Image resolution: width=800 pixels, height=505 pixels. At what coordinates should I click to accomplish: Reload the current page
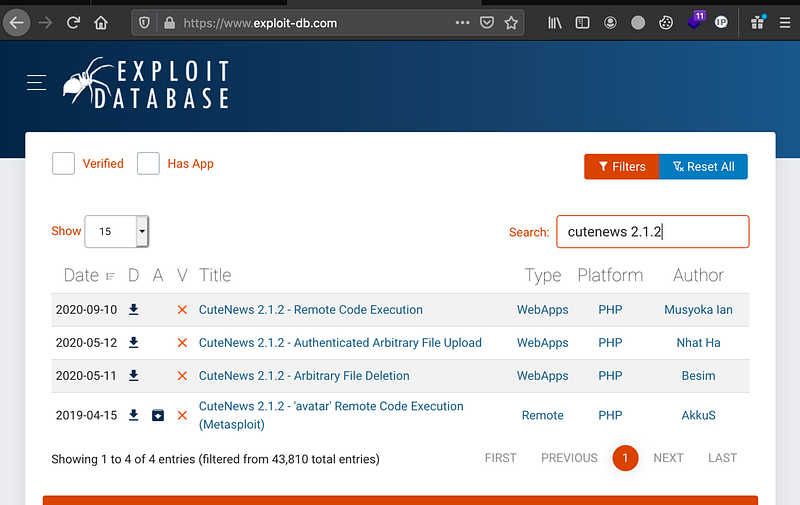tap(73, 23)
